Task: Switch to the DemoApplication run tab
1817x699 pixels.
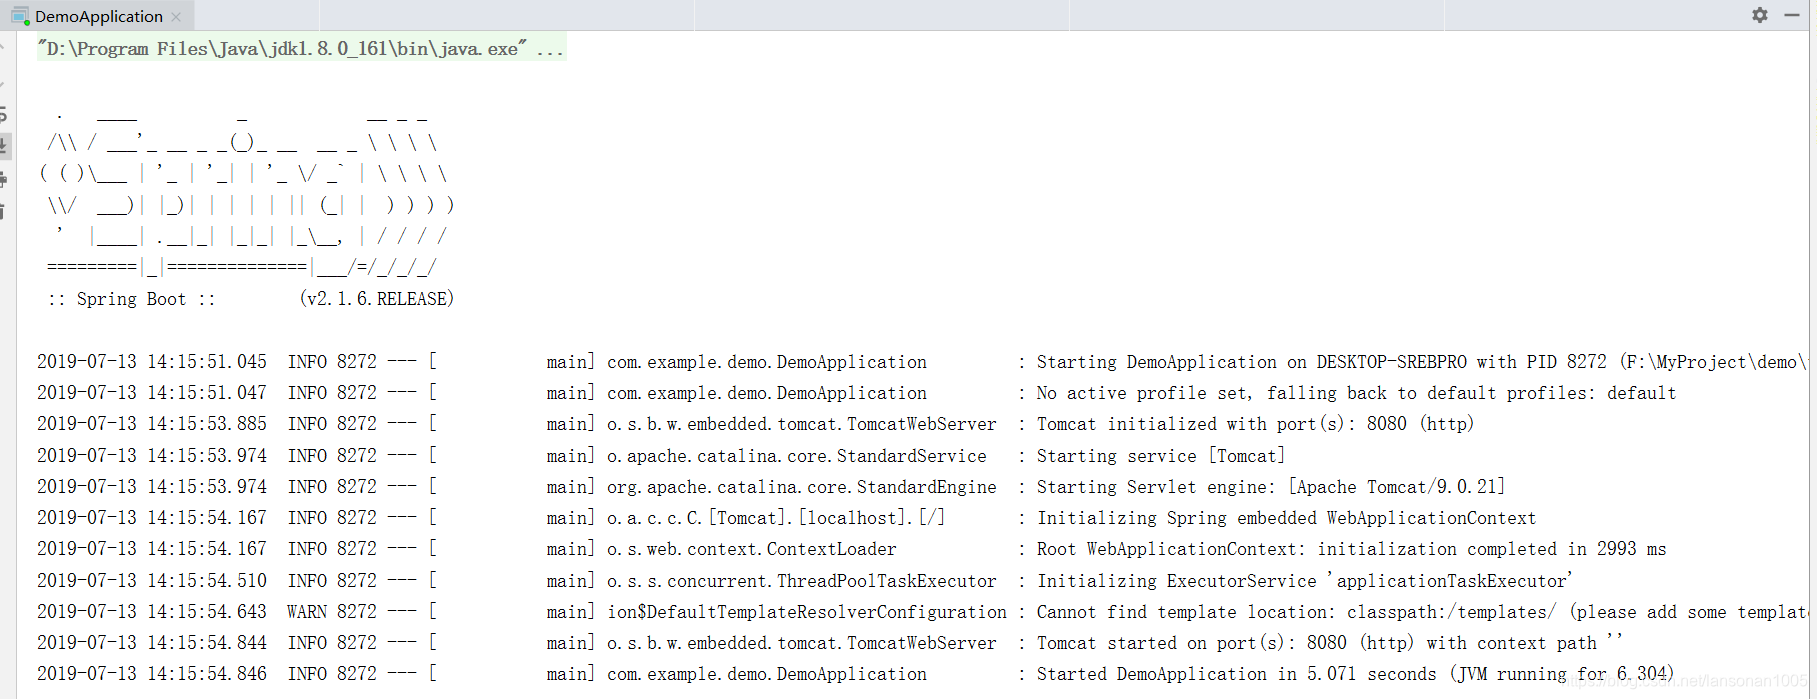Action: (x=98, y=16)
